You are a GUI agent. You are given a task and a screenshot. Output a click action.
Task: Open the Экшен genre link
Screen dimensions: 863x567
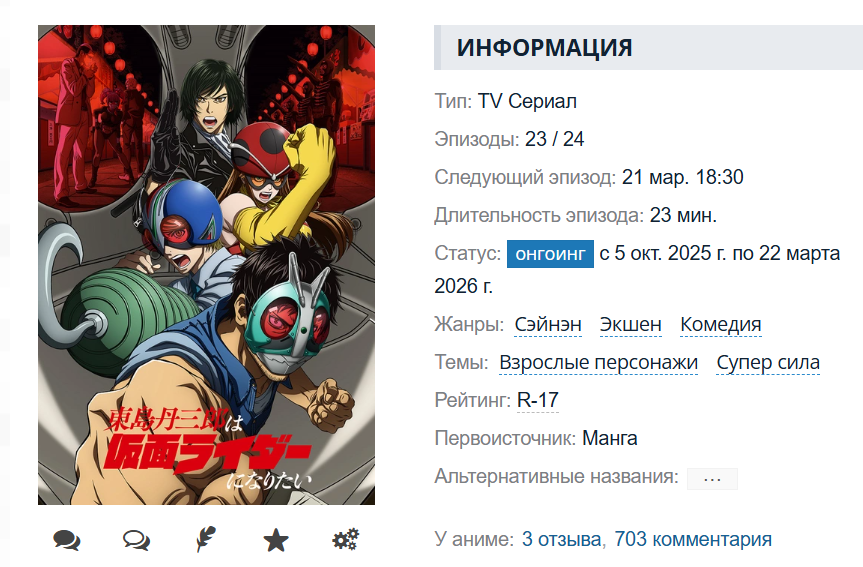coord(631,325)
